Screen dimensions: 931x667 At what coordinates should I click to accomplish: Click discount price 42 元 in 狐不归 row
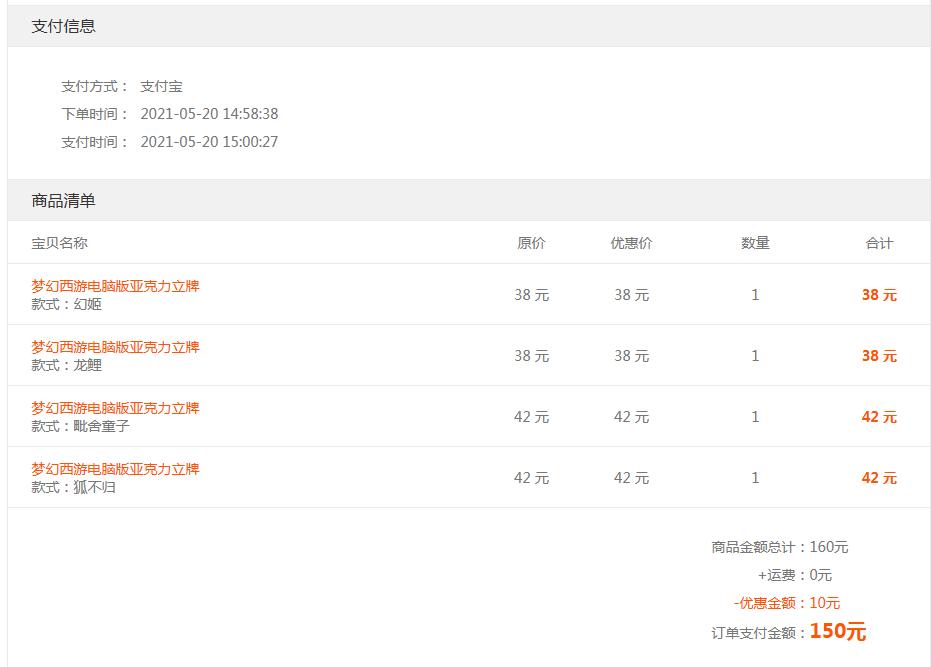pos(631,478)
